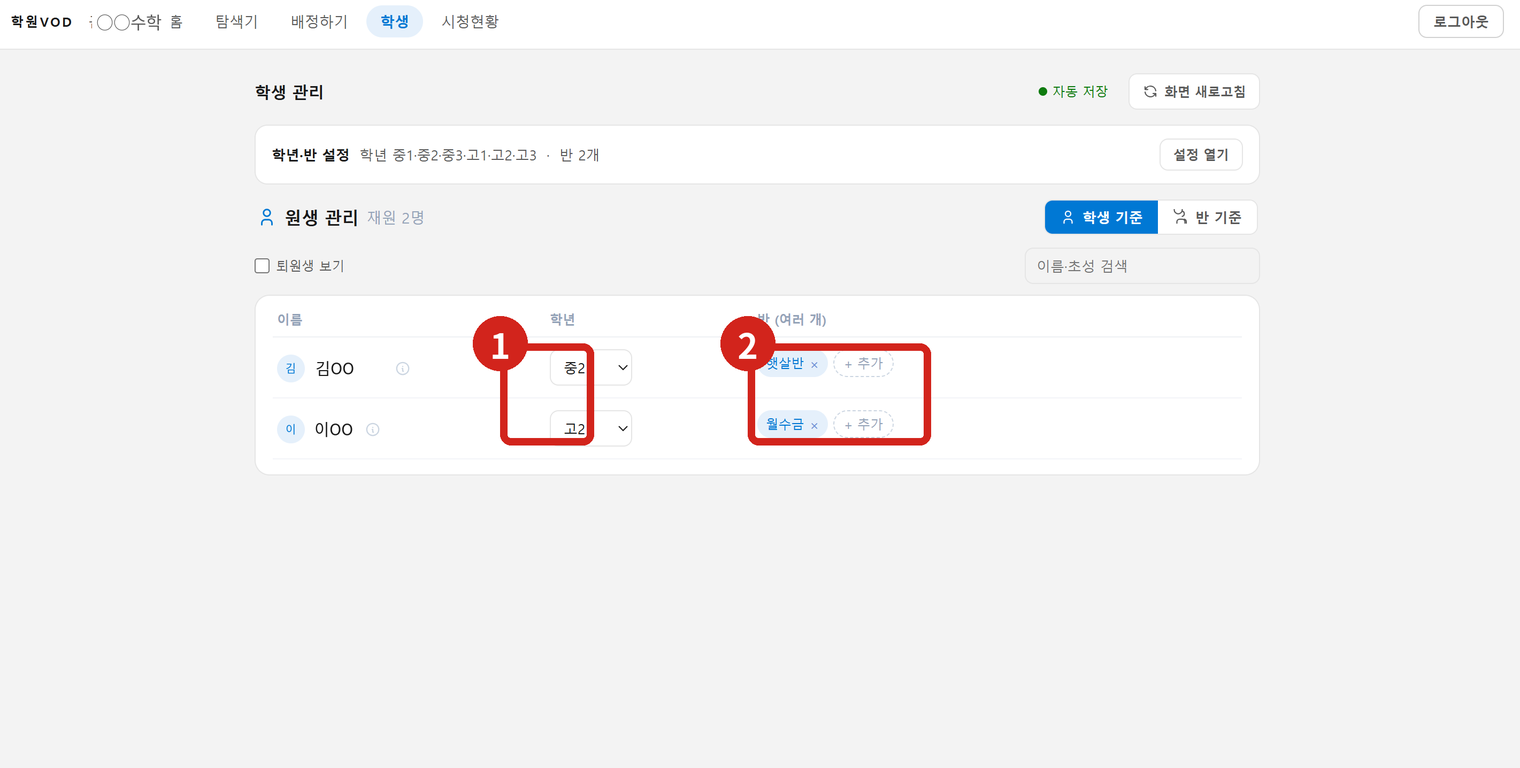Focus the 이름·초성 검색 field

1142,266
